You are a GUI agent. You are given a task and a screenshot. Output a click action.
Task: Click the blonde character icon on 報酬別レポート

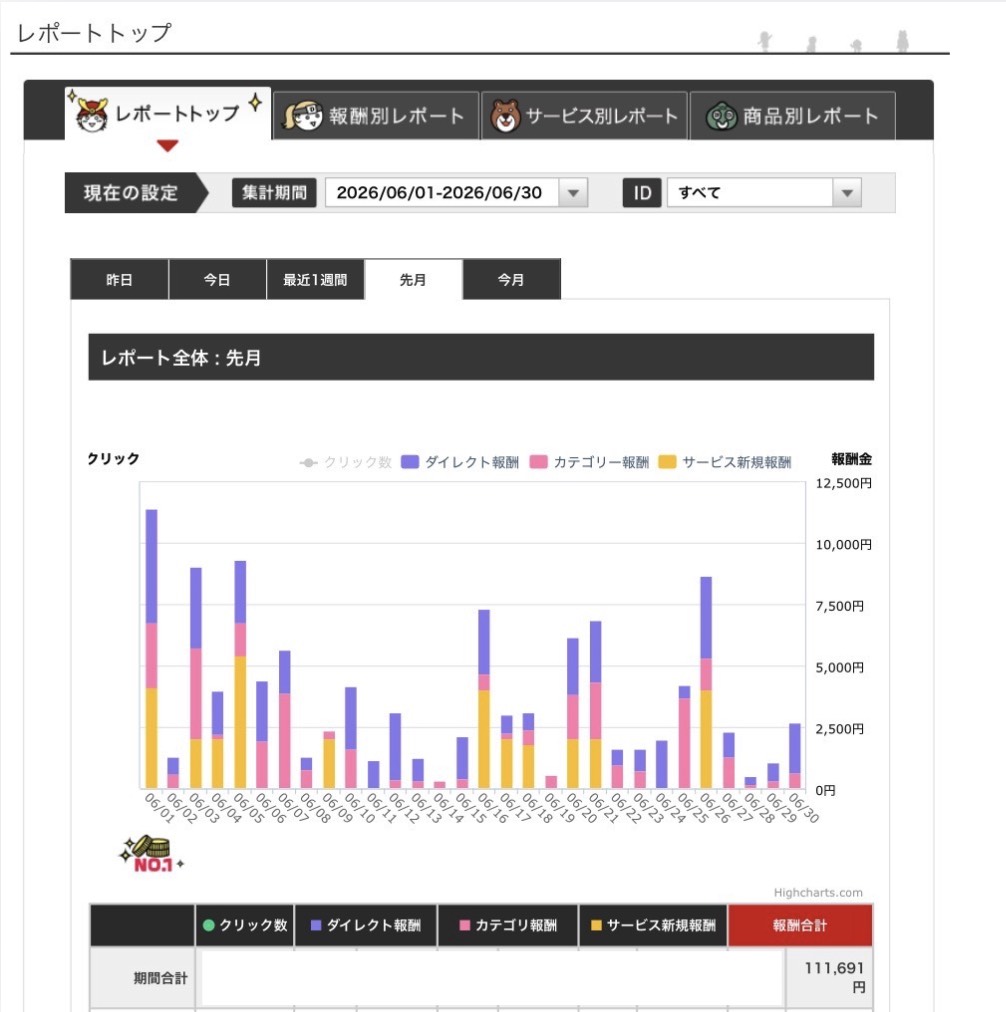[303, 116]
